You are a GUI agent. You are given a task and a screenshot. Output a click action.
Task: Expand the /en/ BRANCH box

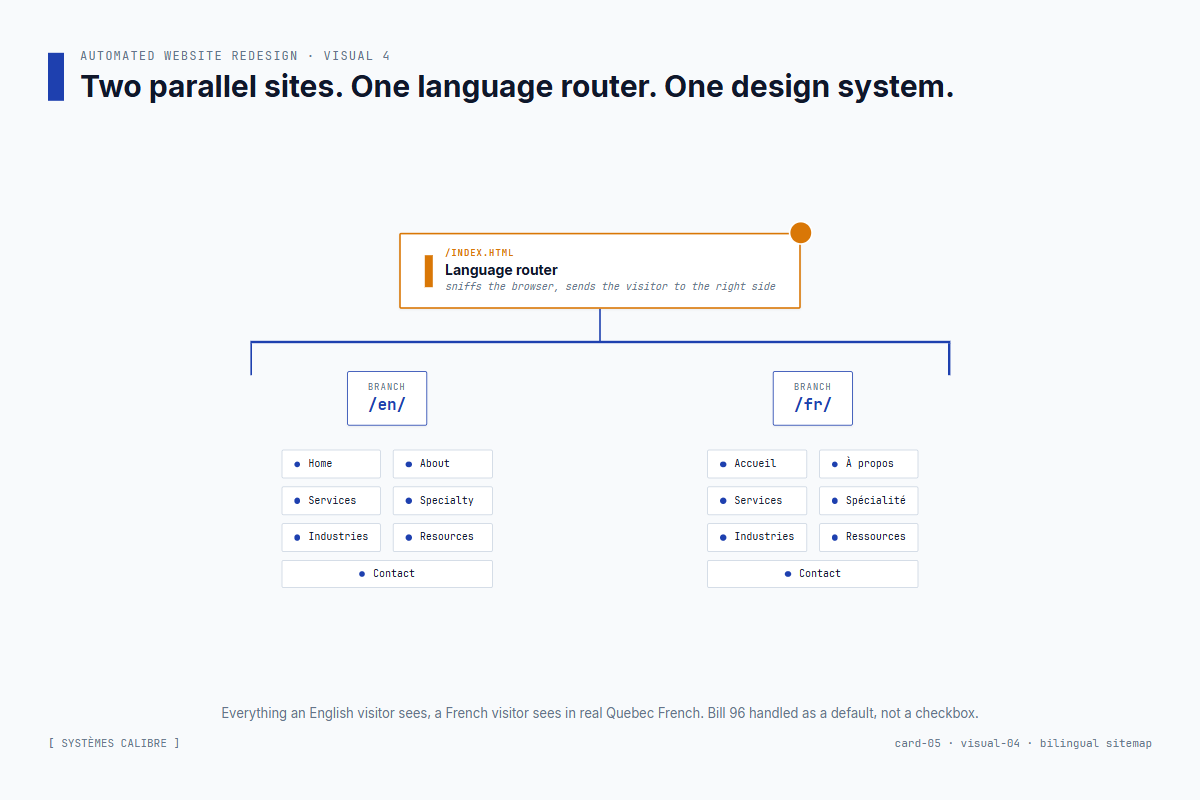387,398
